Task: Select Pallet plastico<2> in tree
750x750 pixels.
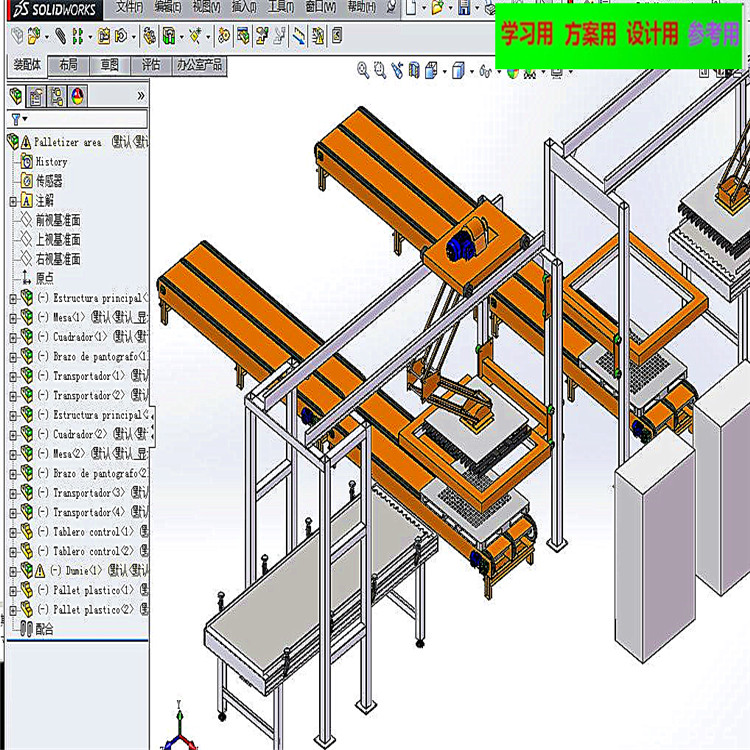Action: pos(84,610)
